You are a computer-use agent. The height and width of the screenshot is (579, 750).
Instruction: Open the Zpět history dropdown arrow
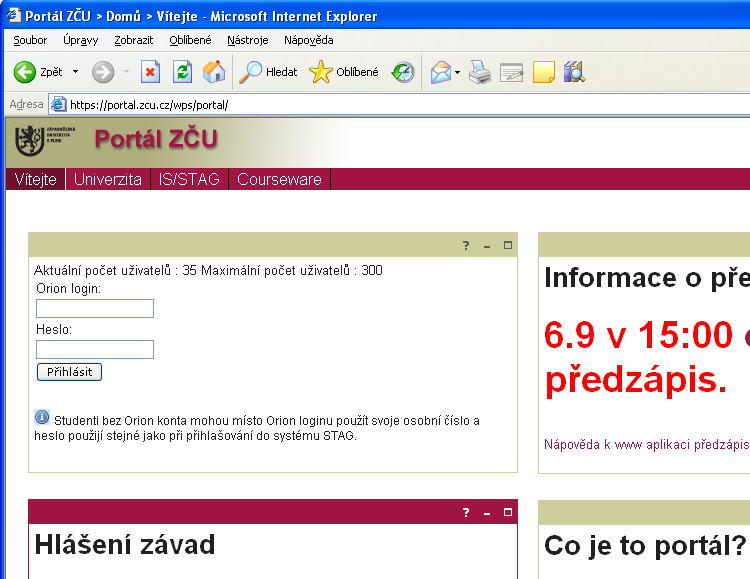(75, 72)
